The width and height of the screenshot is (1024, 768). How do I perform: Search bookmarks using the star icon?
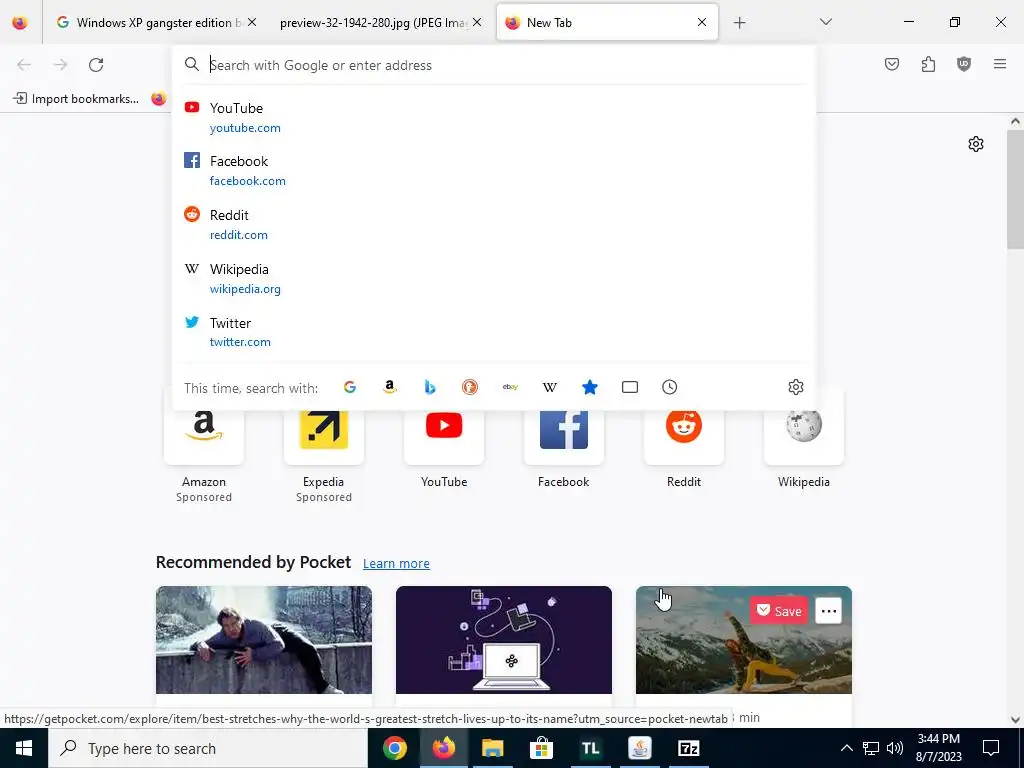(x=590, y=387)
